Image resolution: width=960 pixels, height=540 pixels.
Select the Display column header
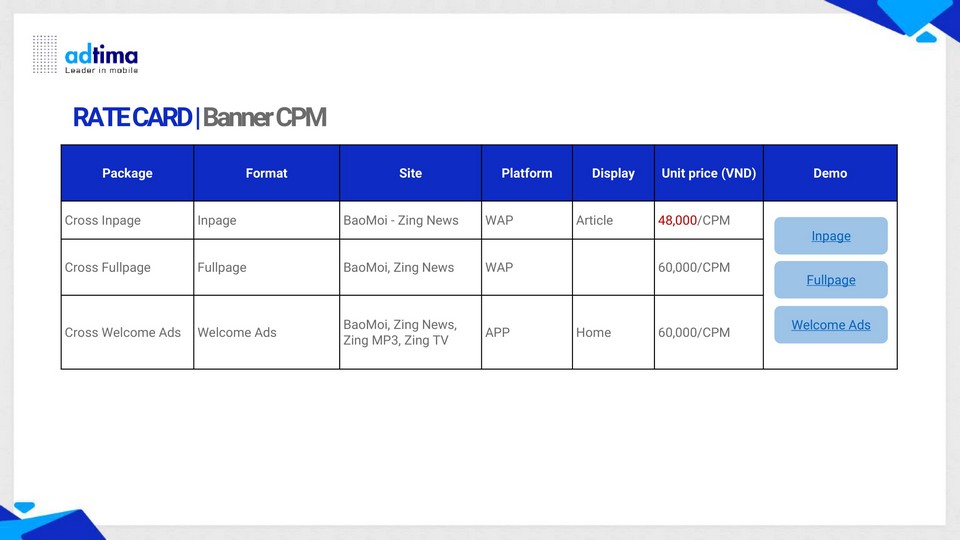613,173
